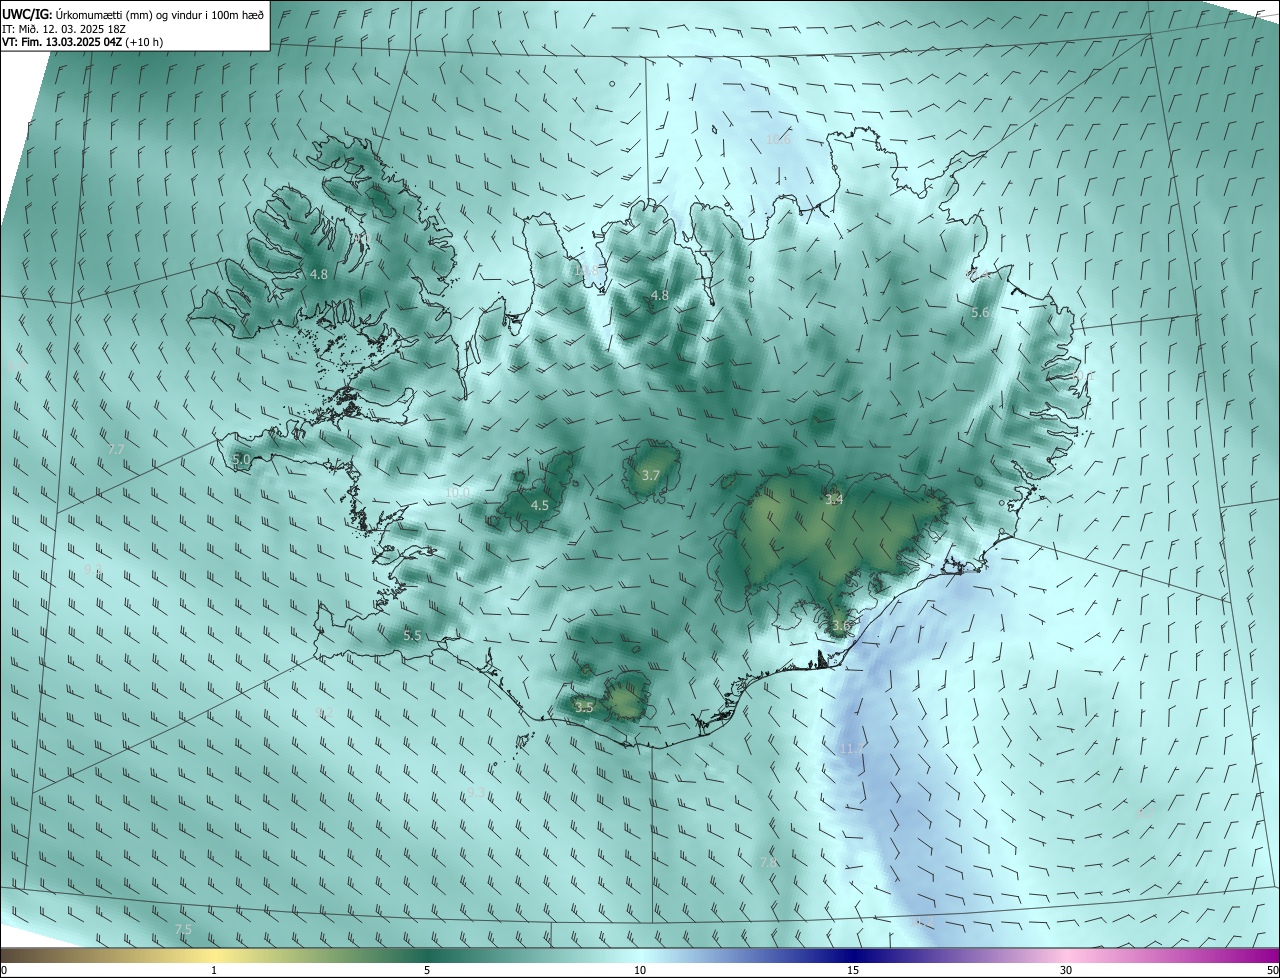Click the 11.7 value in the blue band
The image size is (1280, 978).
[x=852, y=748]
